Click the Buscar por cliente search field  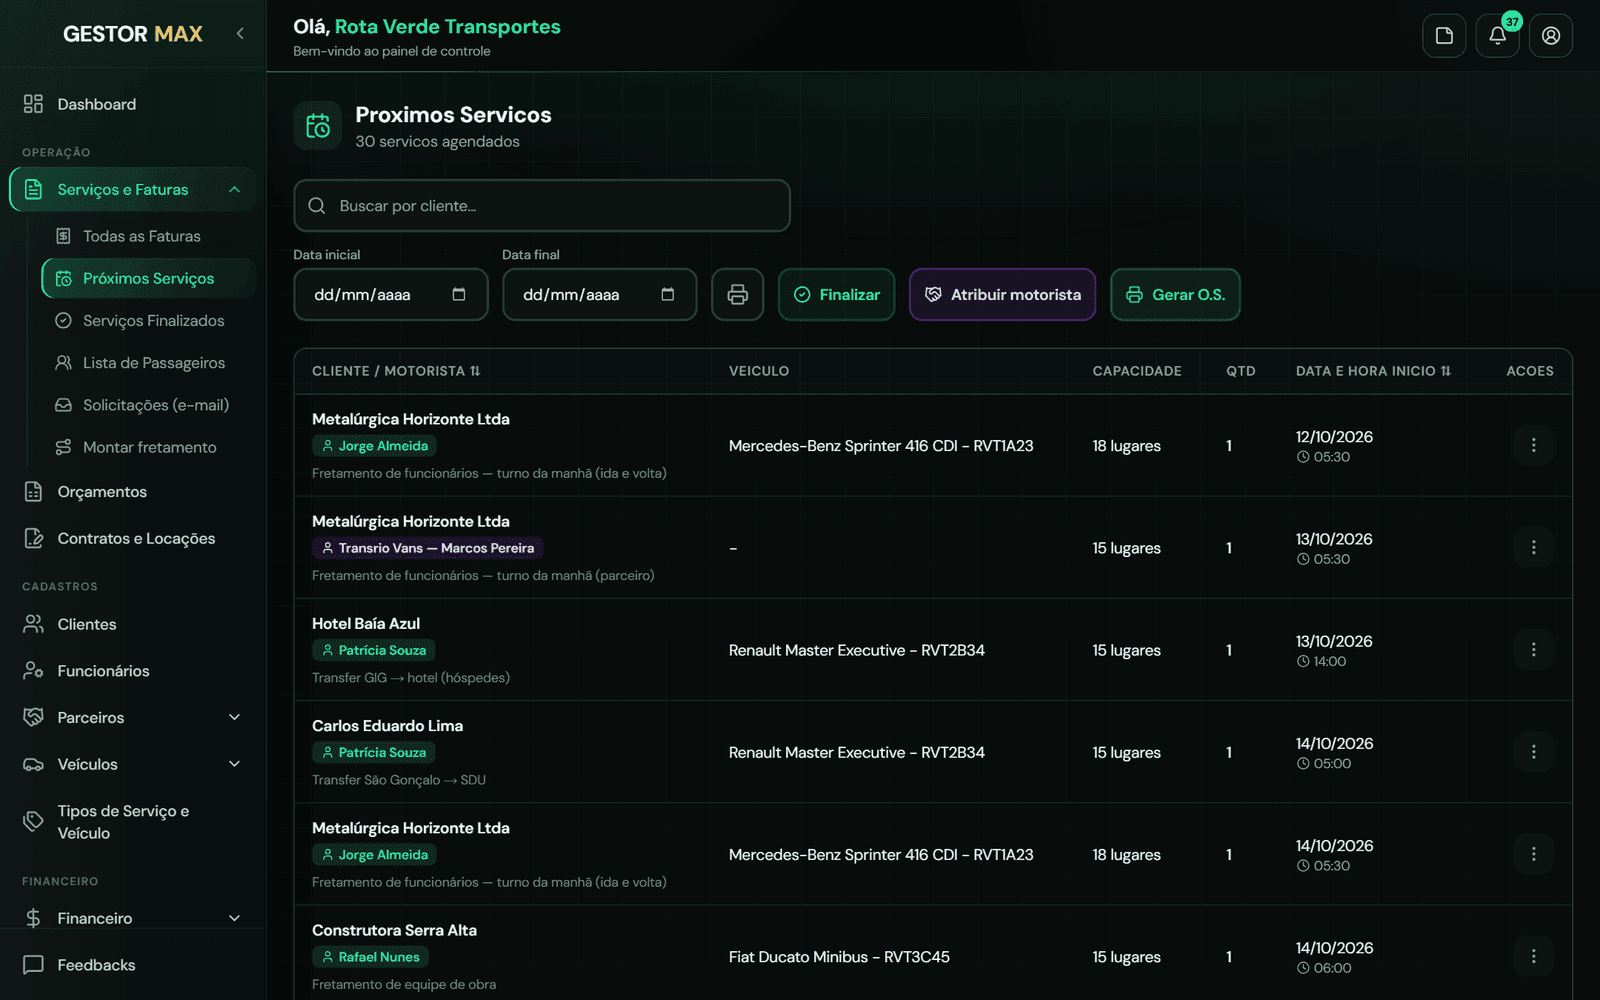[x=542, y=206]
